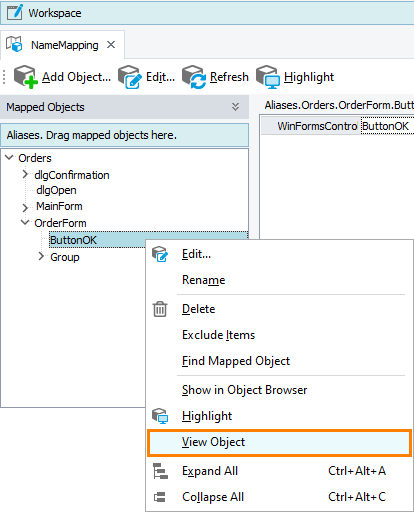Collapse the Orders tree node
Image resolution: width=414 pixels, height=512 pixels.
pyautogui.click(x=10, y=157)
